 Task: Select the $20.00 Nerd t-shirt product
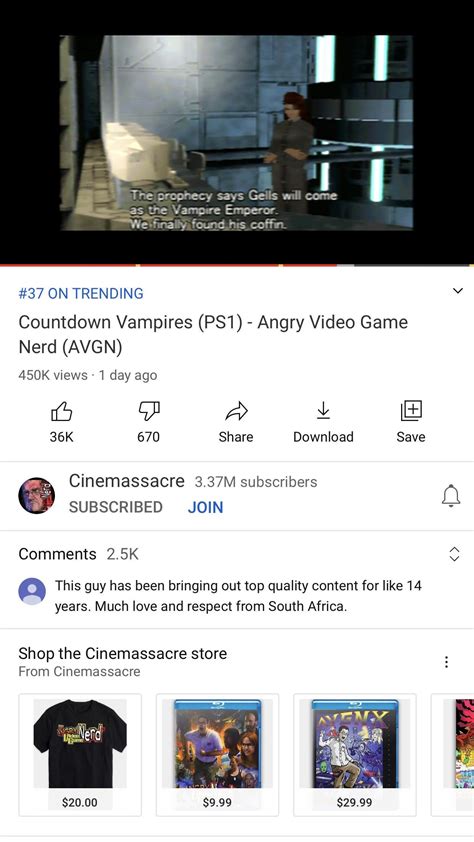[80, 754]
